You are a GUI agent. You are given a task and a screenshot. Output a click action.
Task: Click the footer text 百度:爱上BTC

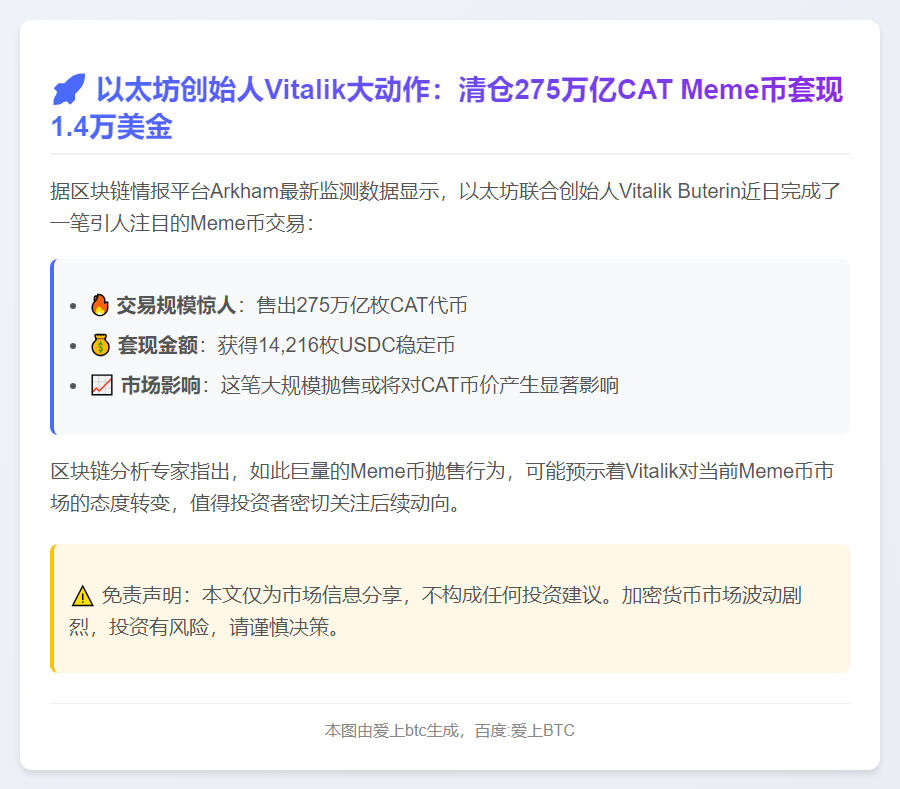click(525, 730)
